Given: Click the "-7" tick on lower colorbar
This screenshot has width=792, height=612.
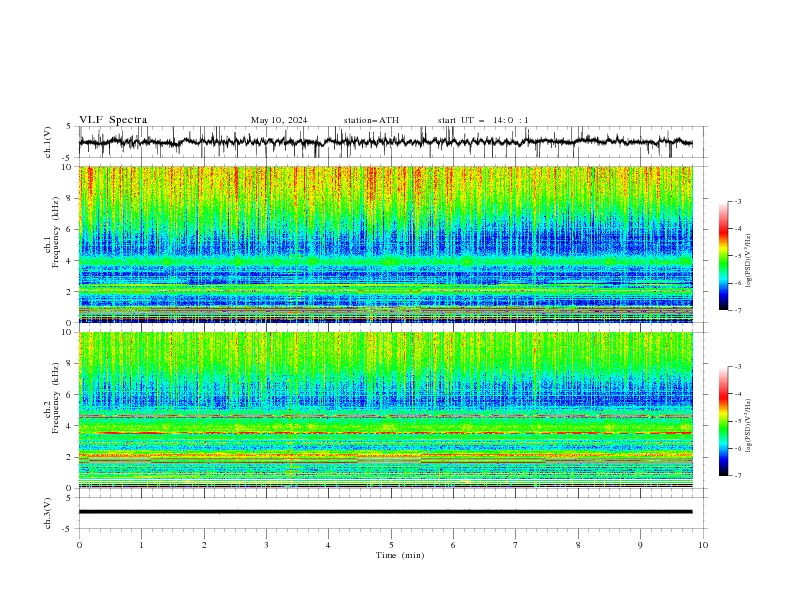Looking at the screenshot, I should [738, 475].
